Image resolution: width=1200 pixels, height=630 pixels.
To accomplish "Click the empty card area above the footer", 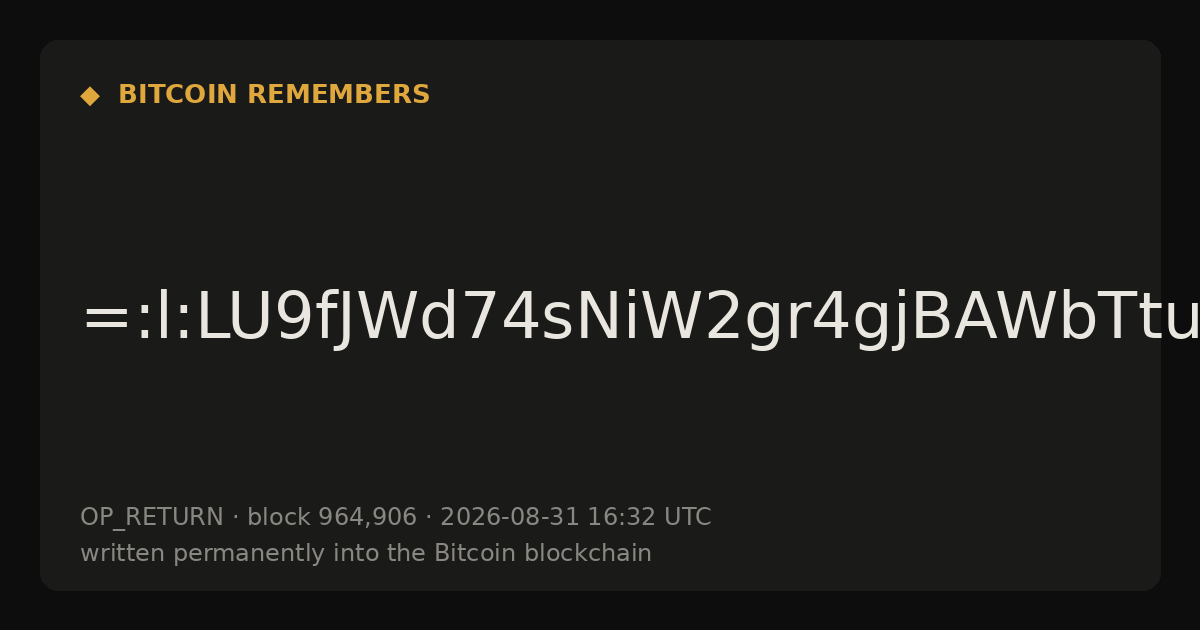I will 600,430.
